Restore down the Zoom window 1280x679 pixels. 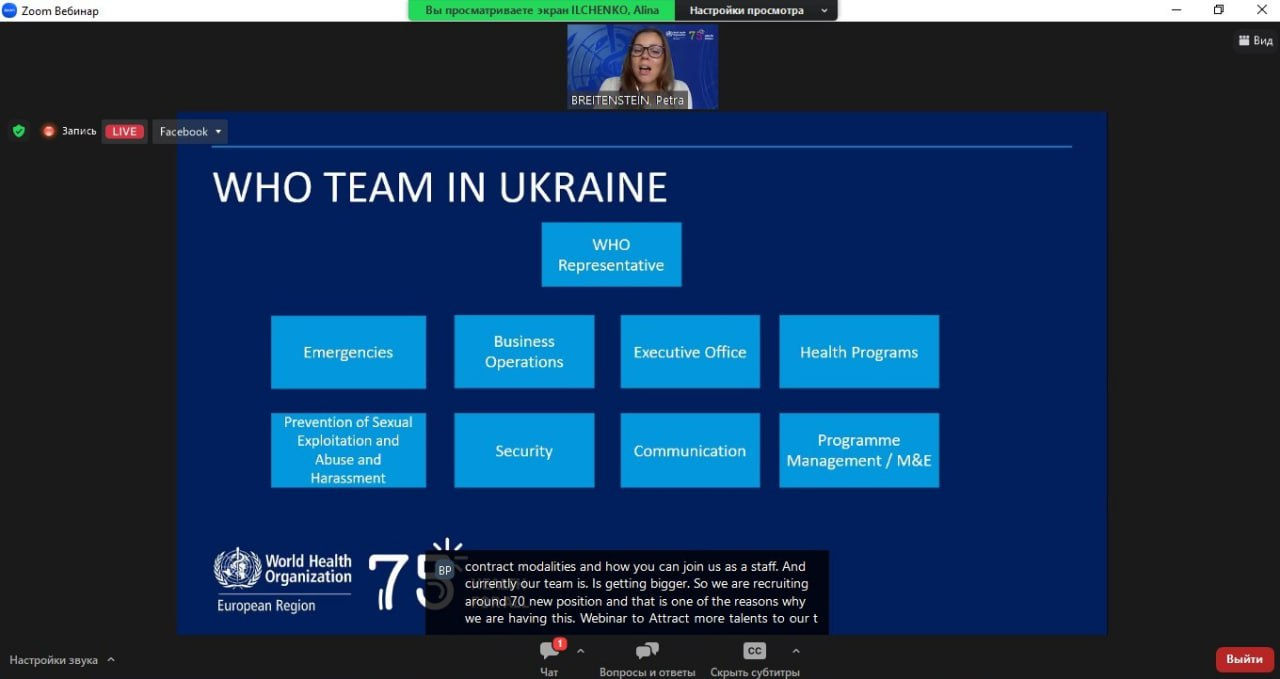pos(1218,10)
